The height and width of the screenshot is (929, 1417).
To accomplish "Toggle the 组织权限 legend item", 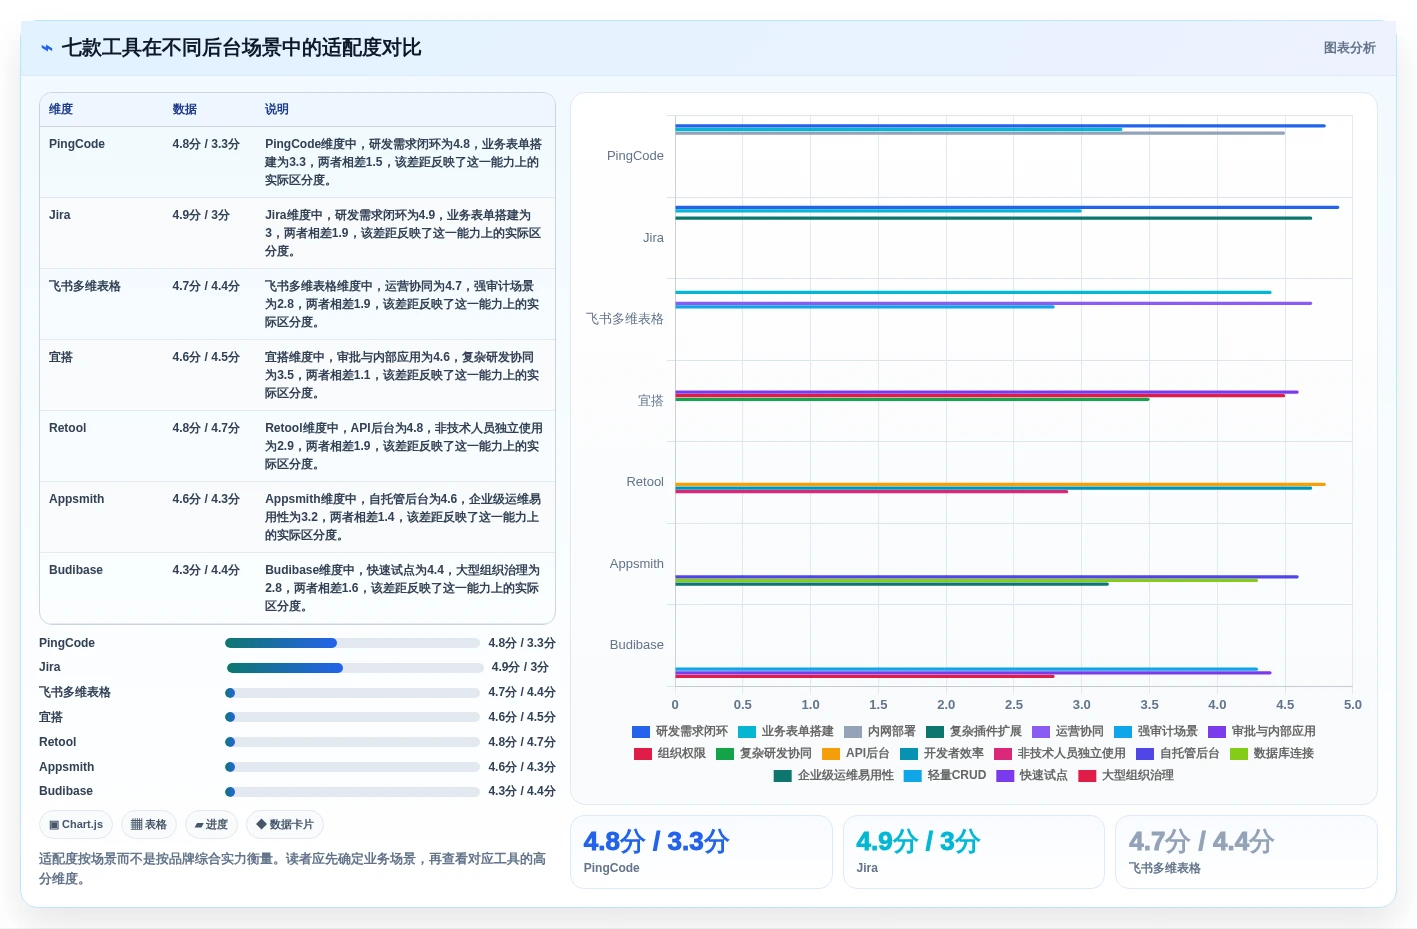I will 669,754.
